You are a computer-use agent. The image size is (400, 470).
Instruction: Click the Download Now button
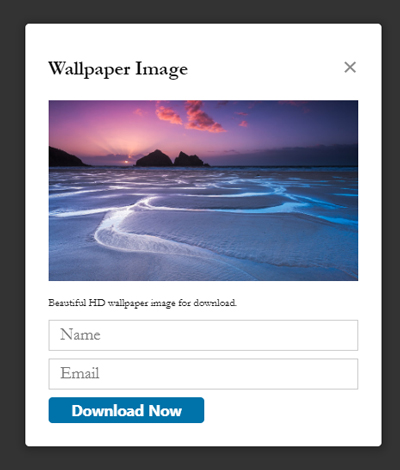(x=126, y=410)
